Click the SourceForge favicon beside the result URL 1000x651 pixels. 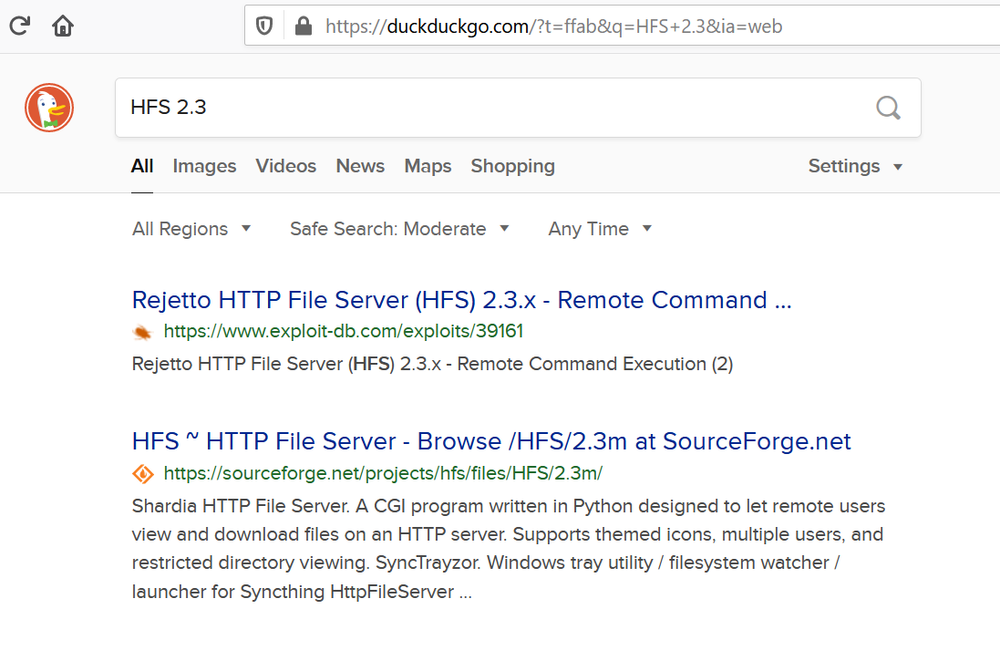coord(142,474)
